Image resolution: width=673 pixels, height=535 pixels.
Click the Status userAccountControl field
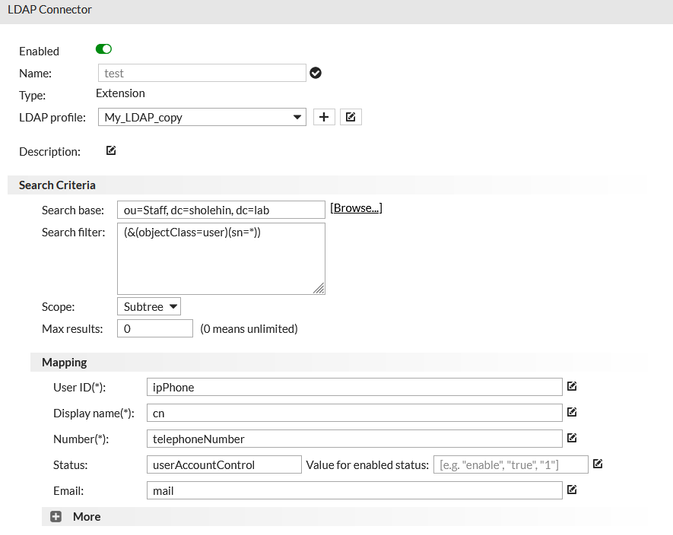tap(223, 464)
